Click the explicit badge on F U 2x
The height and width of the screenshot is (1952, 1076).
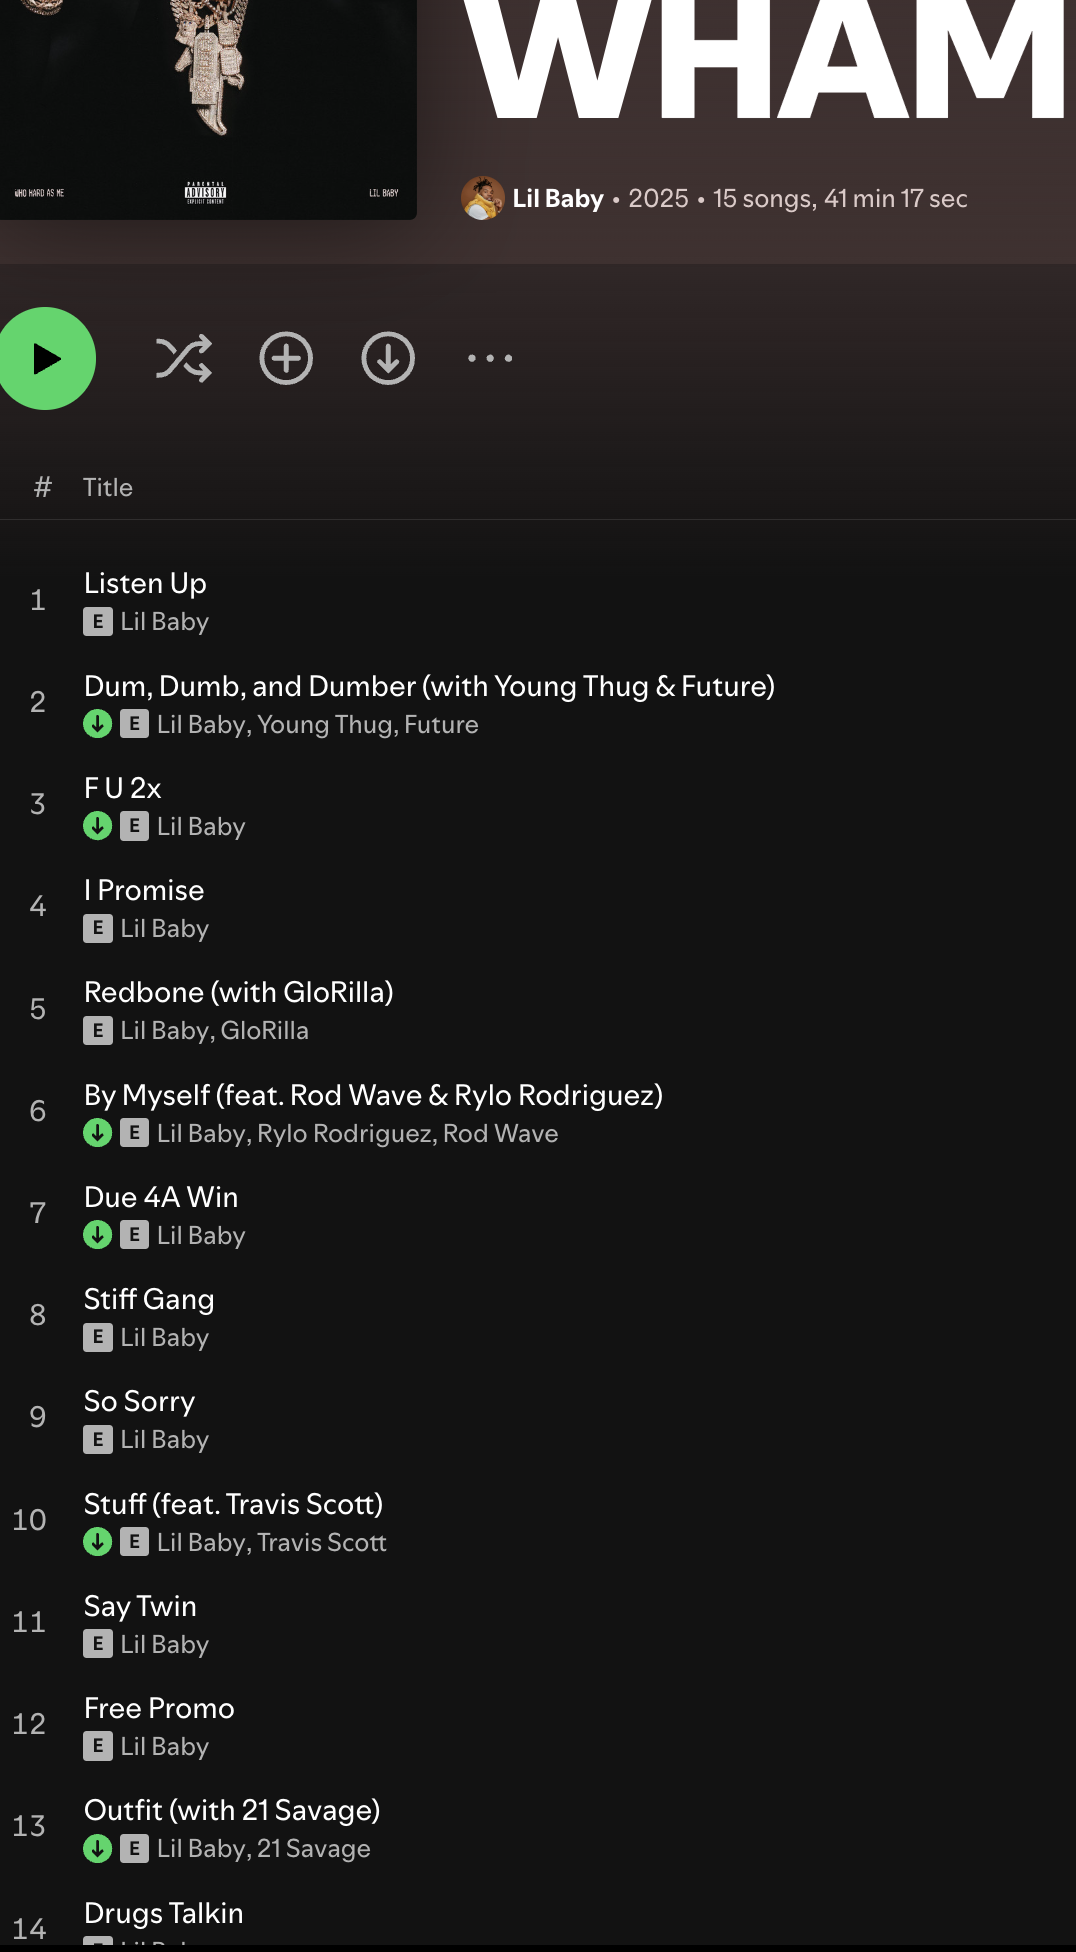134,826
